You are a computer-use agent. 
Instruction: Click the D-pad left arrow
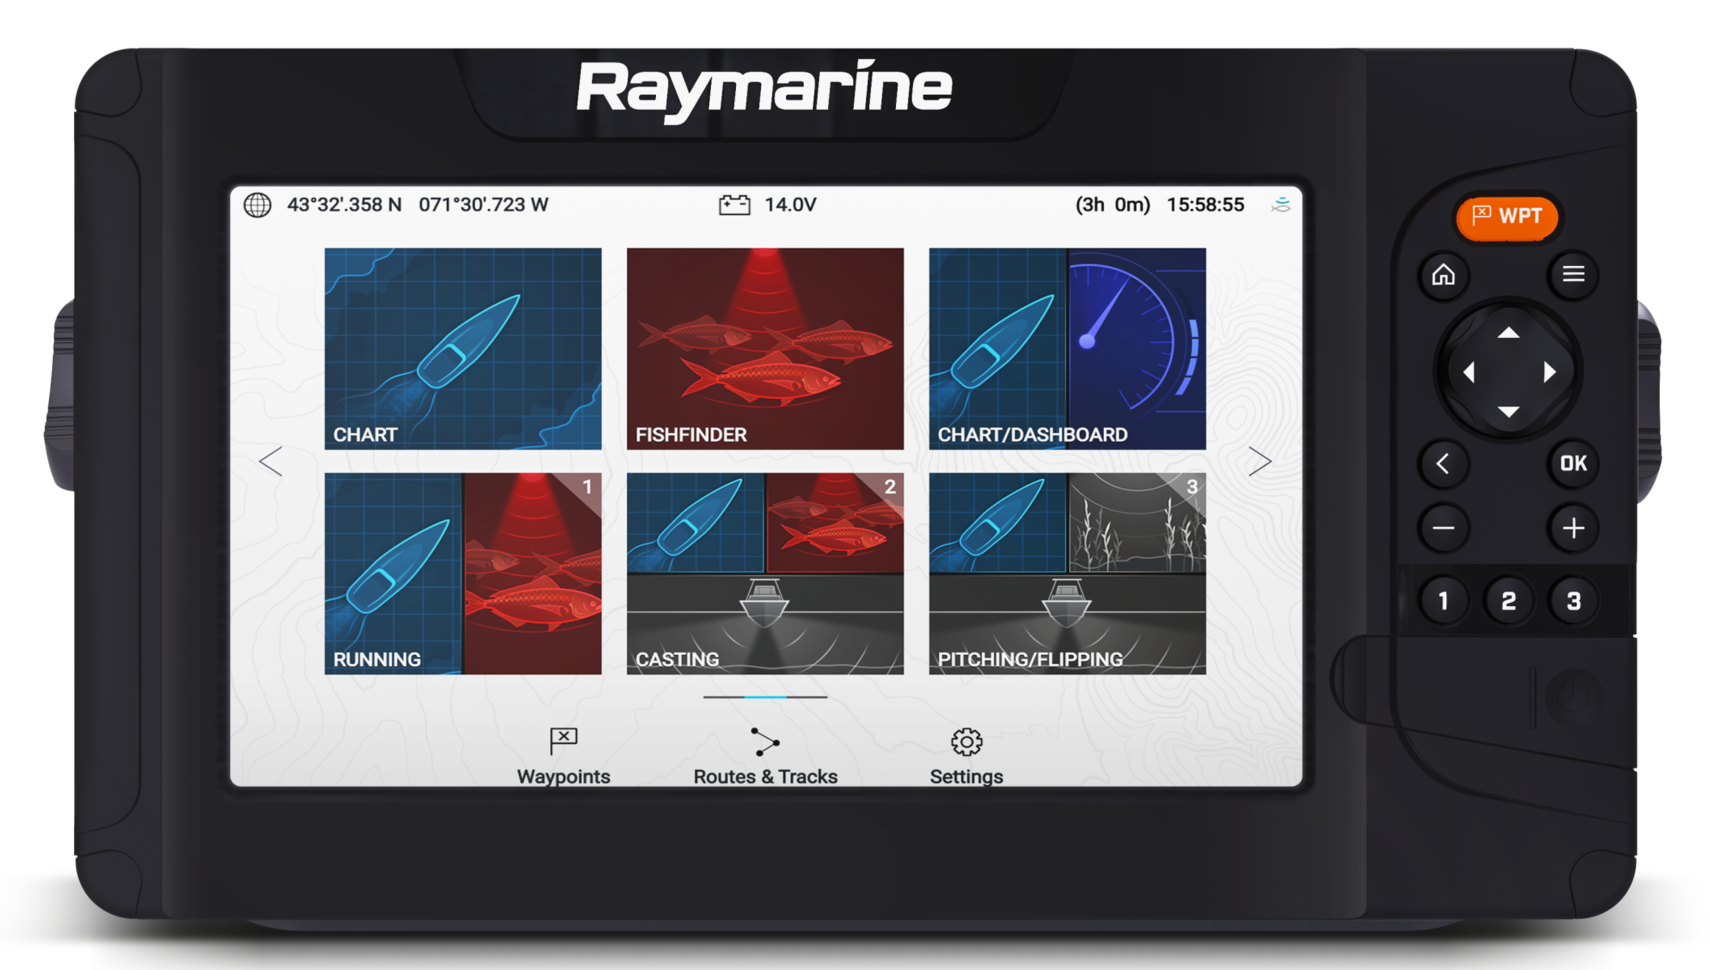coord(1469,373)
